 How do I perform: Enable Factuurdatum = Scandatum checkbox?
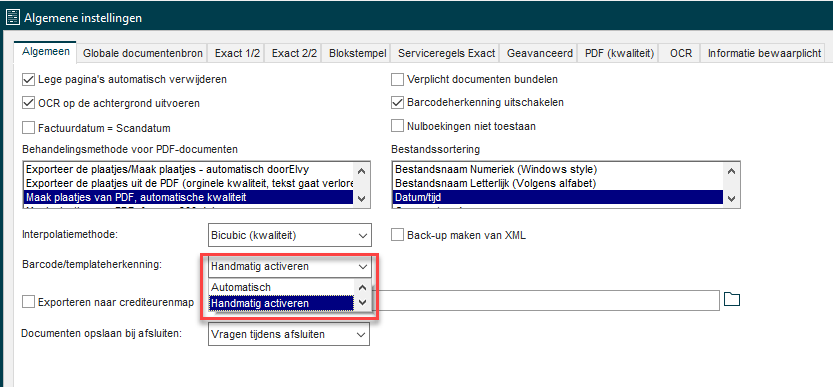click(x=28, y=128)
